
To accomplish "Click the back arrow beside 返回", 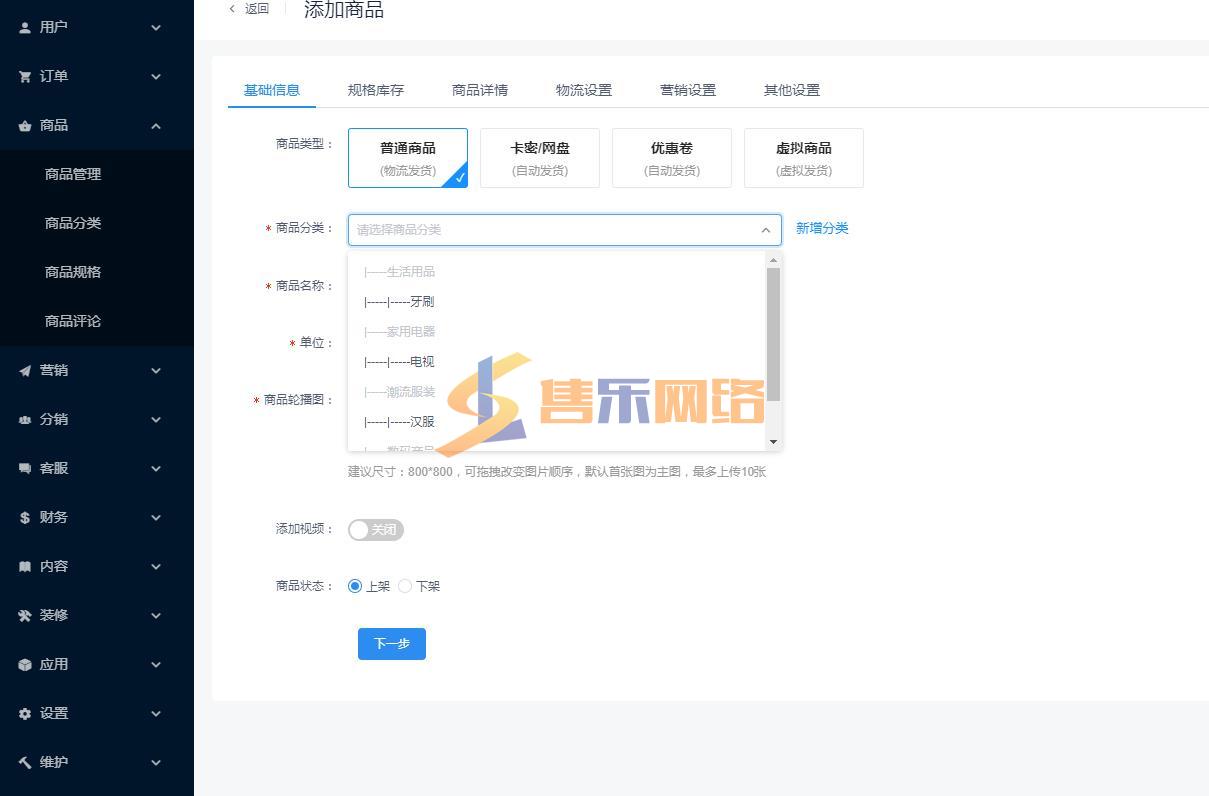I will (232, 9).
